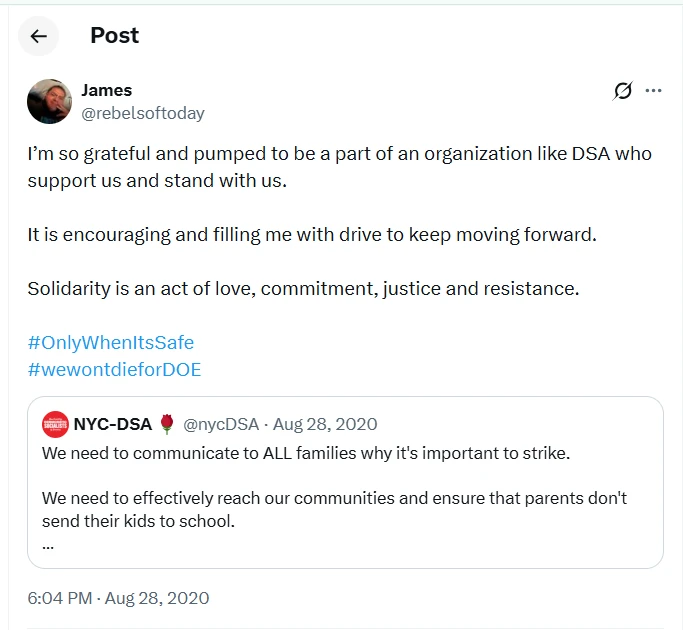Click the quoted post date Aug 28, 2020

pyautogui.click(x=325, y=424)
